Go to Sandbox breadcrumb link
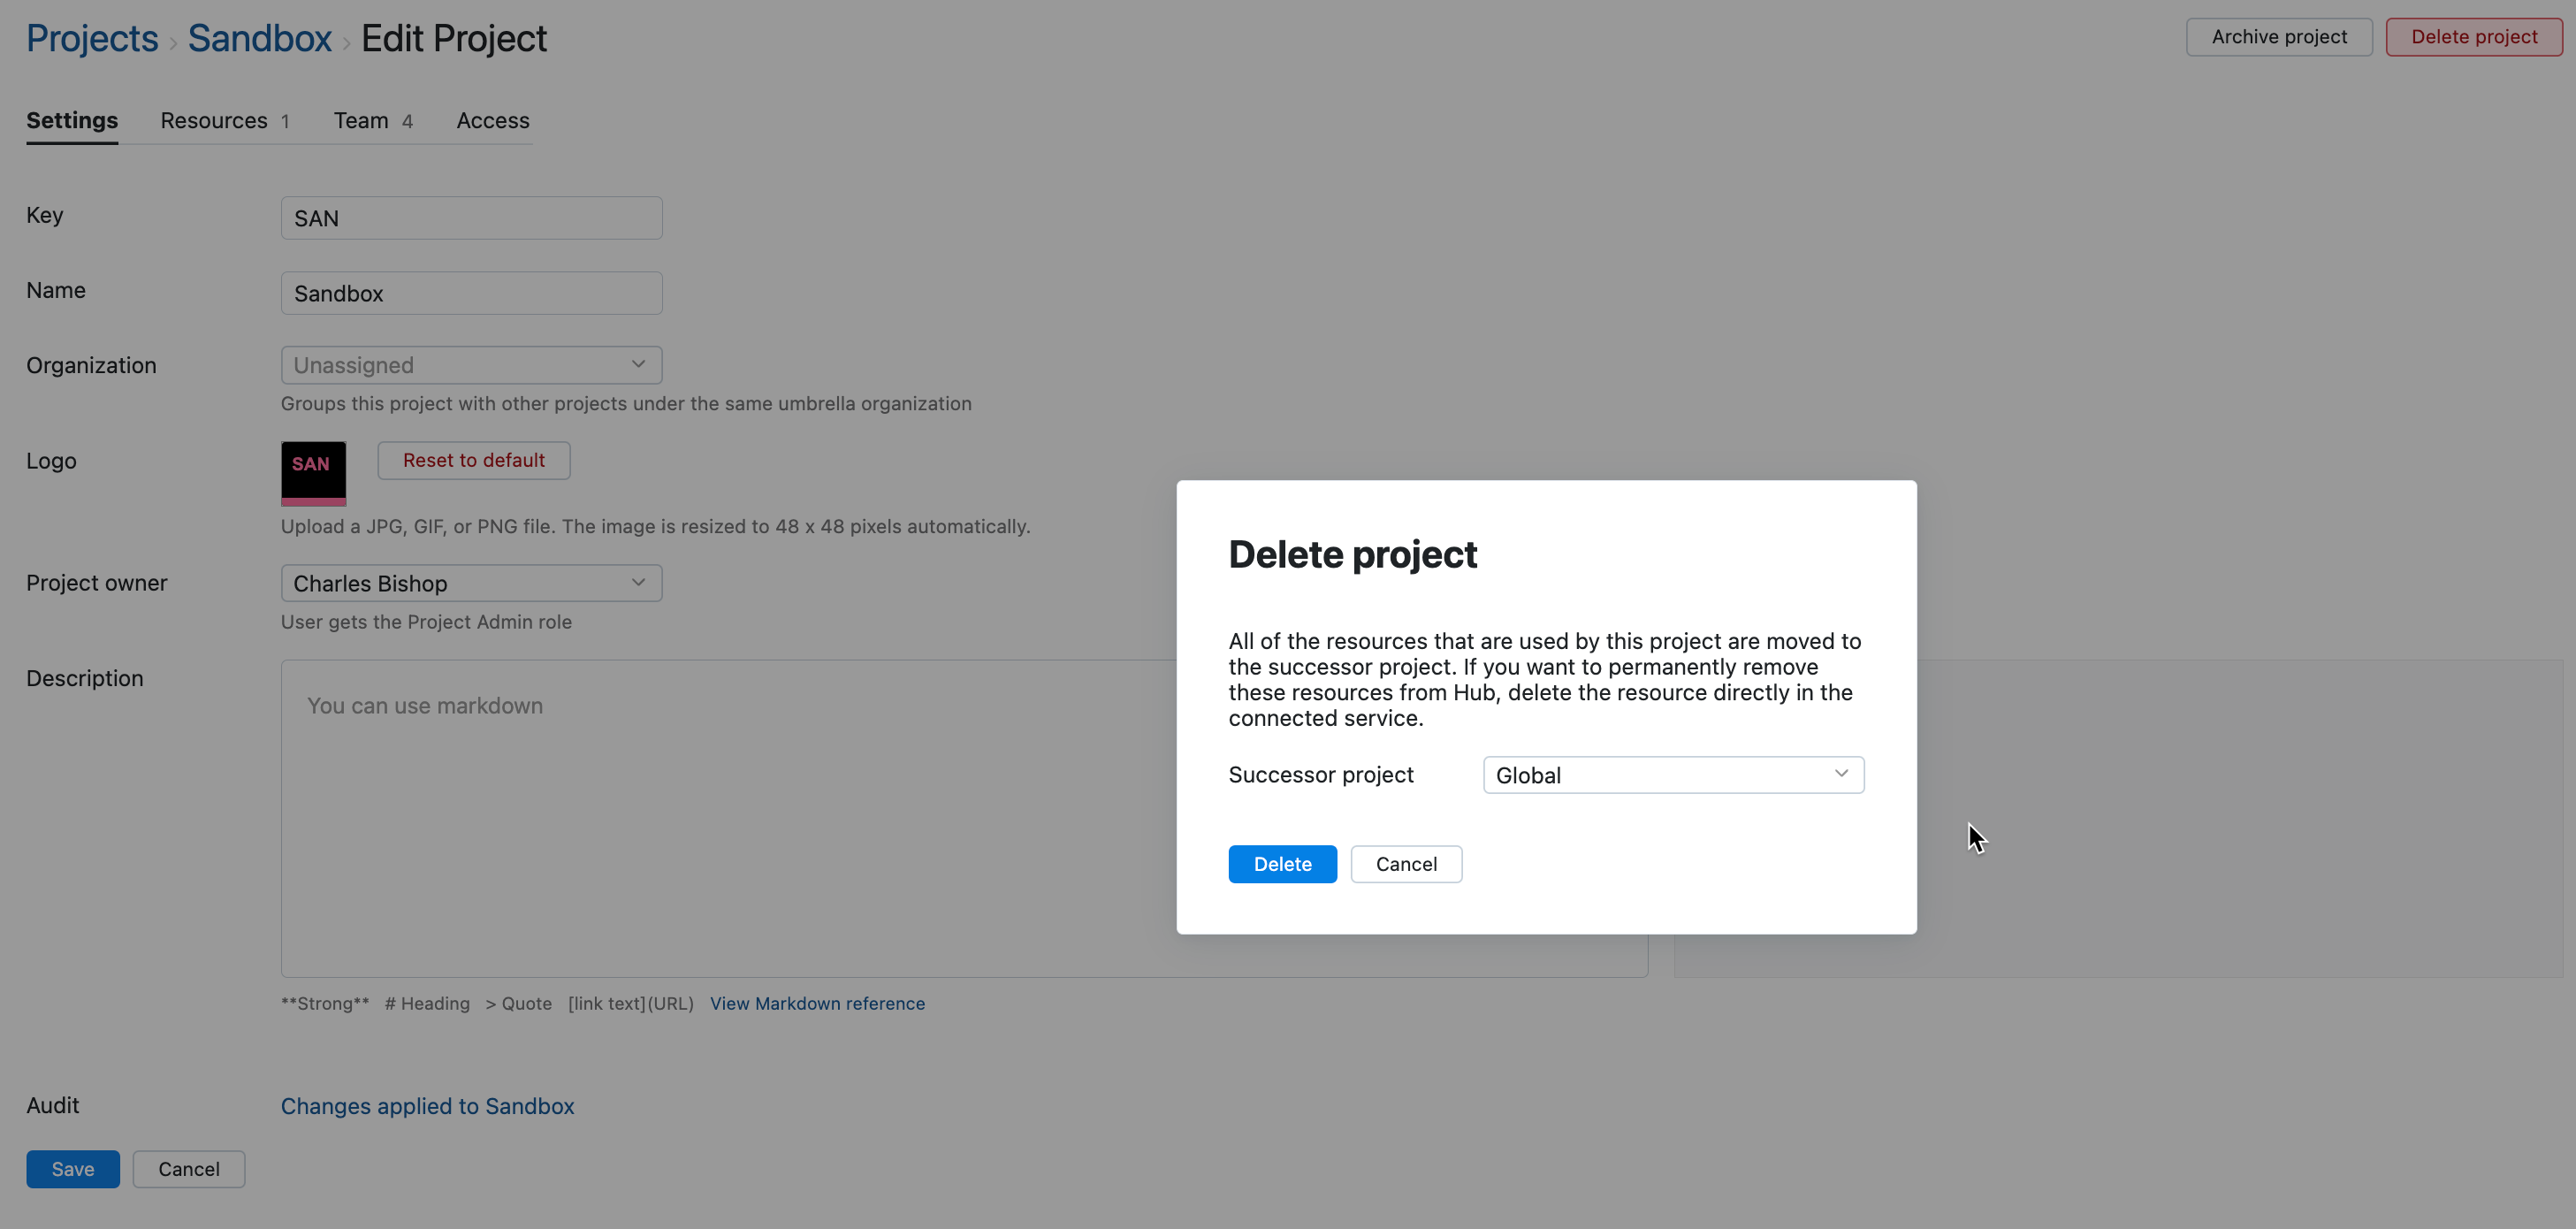 tap(259, 39)
